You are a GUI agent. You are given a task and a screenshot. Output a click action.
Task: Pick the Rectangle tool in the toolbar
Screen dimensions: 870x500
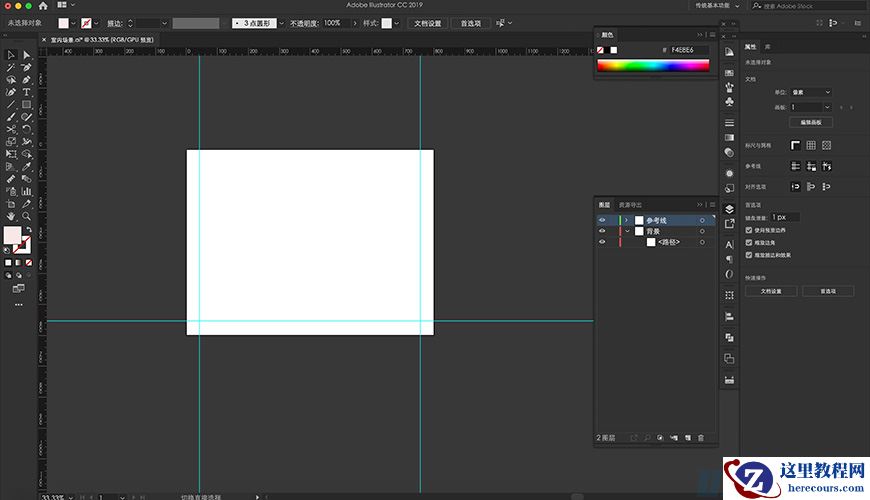tap(27, 104)
